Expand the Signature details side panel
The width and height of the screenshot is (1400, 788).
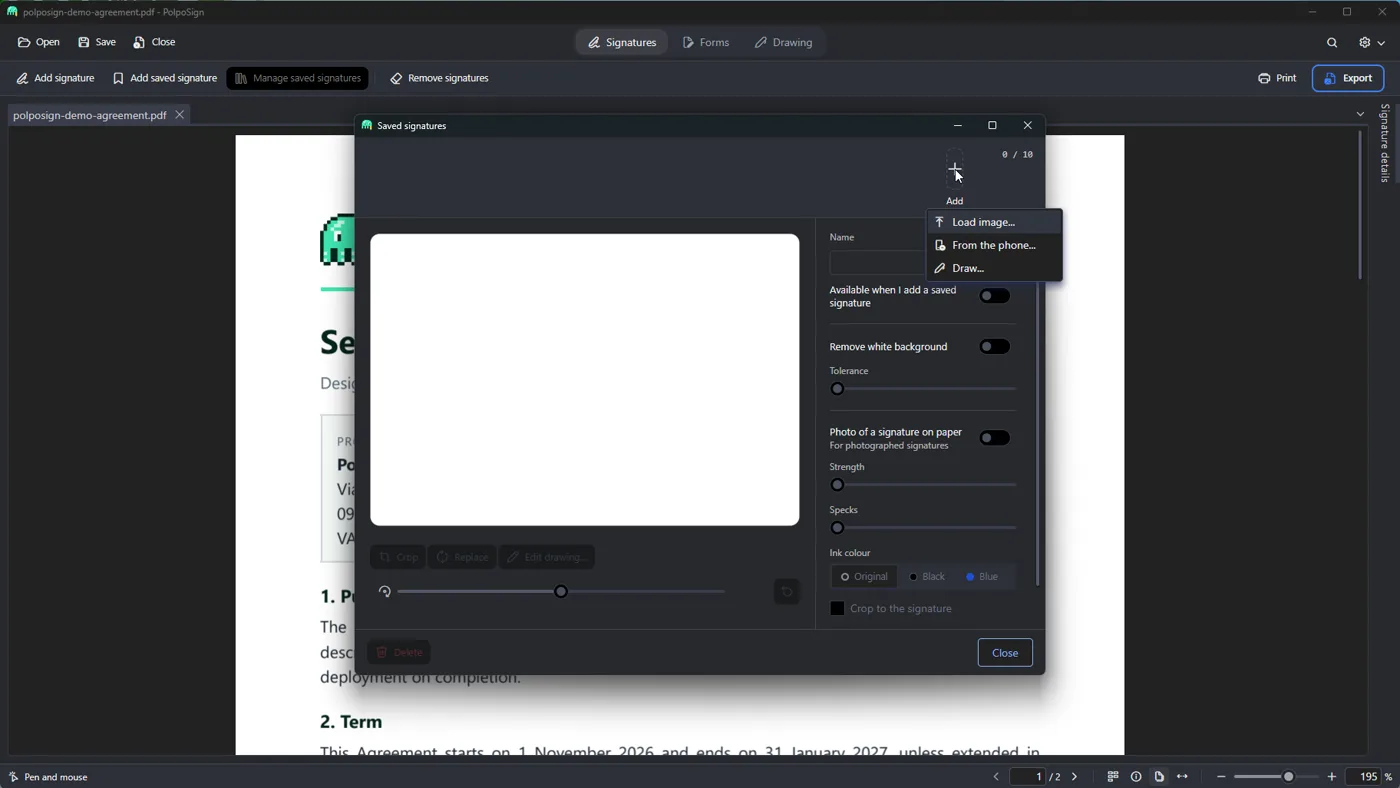1385,143
